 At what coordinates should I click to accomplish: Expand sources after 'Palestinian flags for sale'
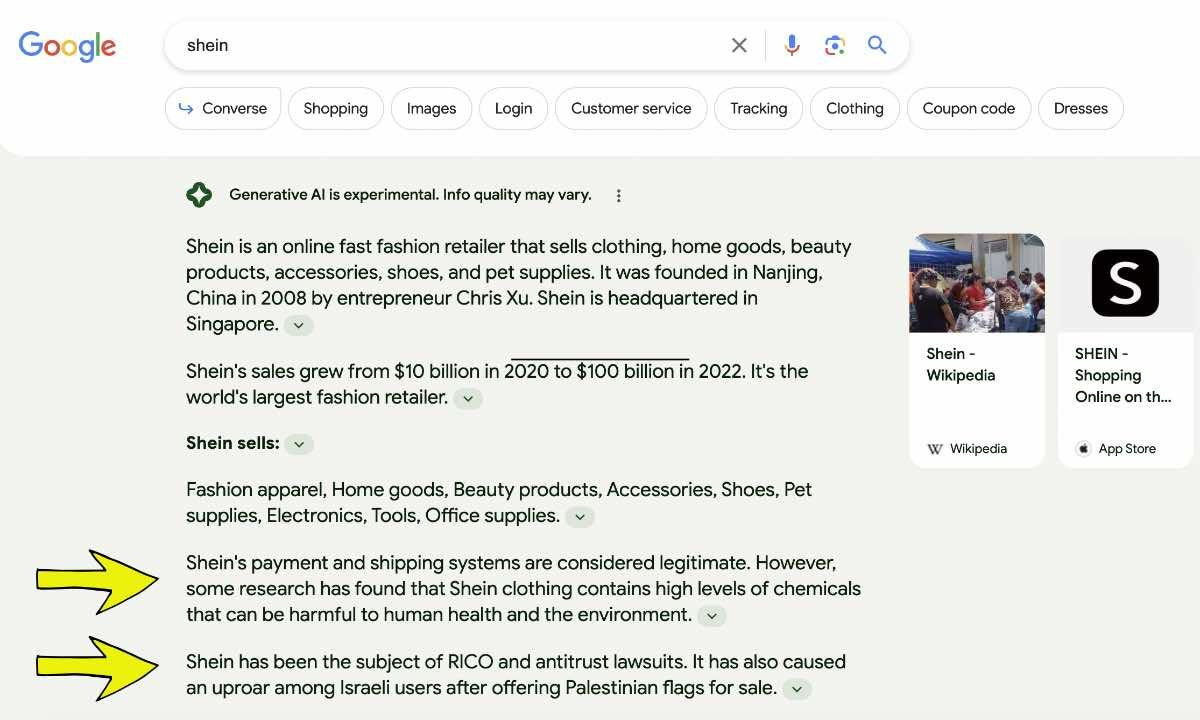click(x=796, y=689)
